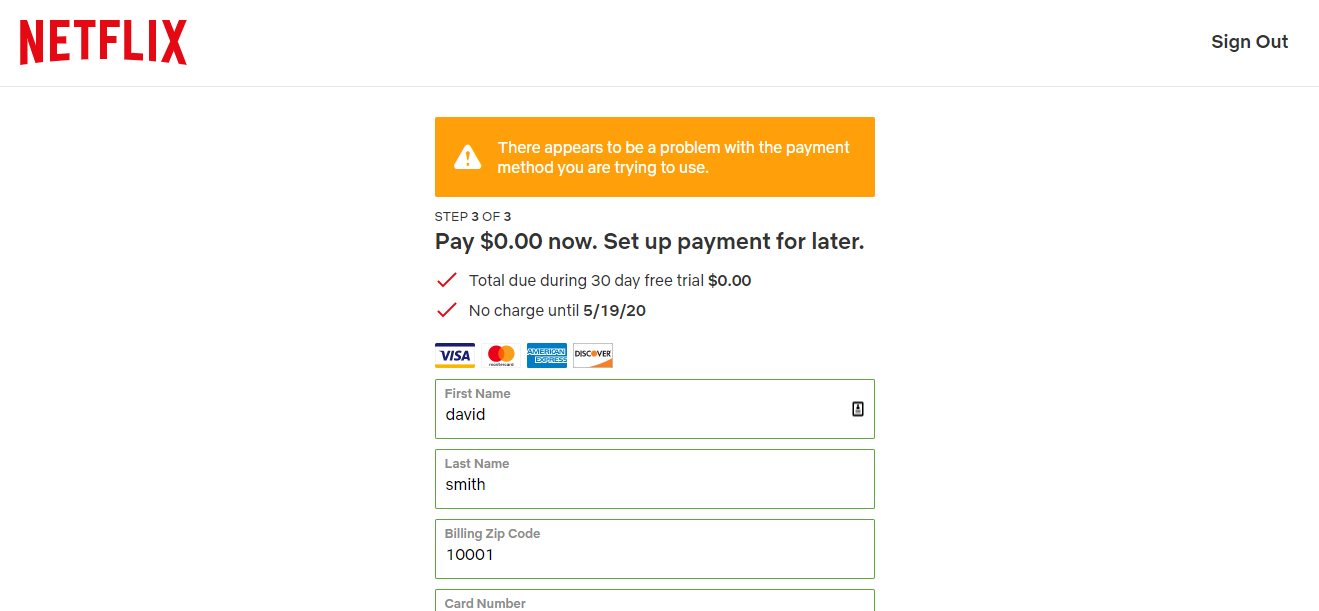Focus the First Name input field

tap(640, 414)
